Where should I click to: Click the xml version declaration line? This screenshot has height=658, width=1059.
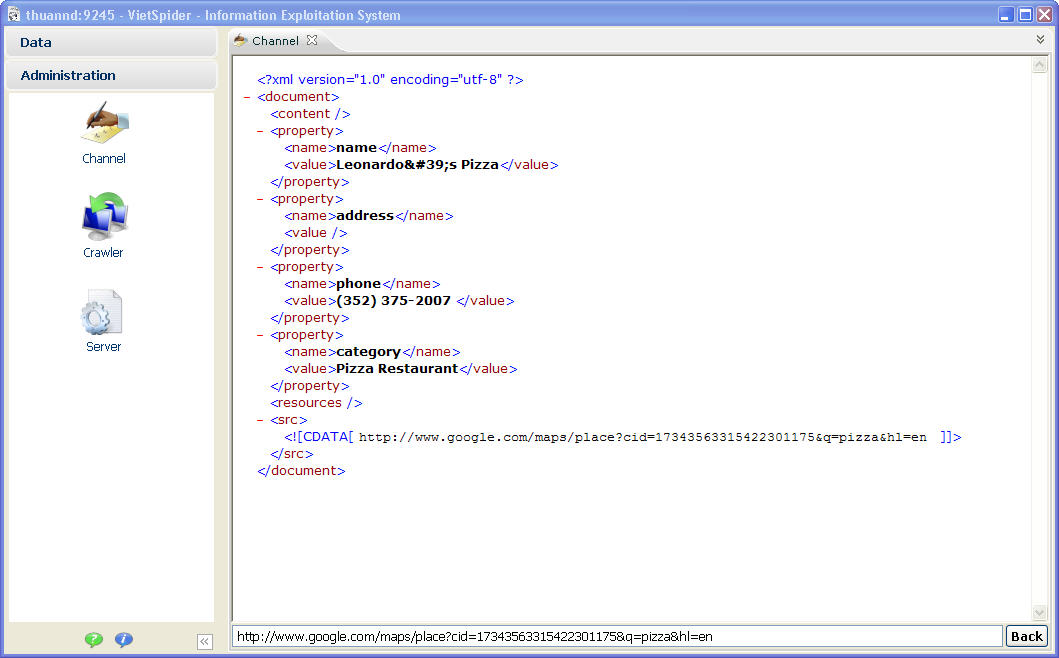(390, 80)
